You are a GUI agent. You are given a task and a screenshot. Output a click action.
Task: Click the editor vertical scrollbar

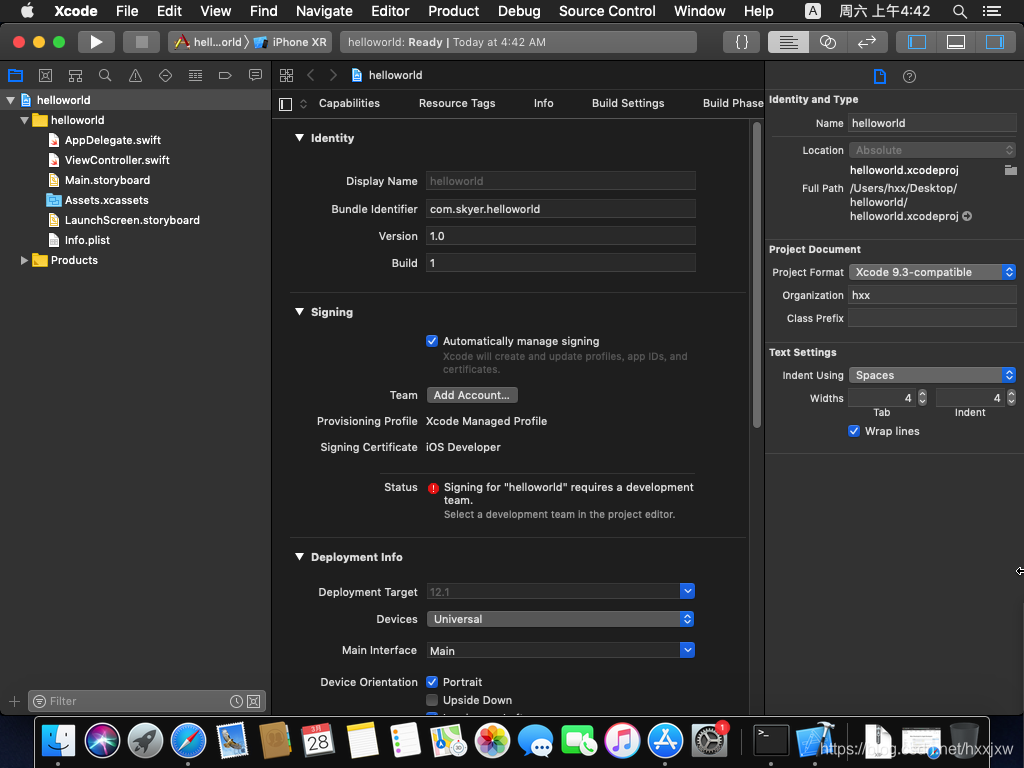(757, 274)
